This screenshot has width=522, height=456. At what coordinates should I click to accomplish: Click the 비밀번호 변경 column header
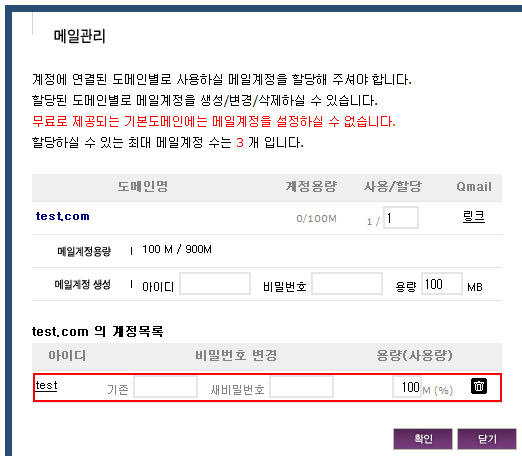pos(236,355)
